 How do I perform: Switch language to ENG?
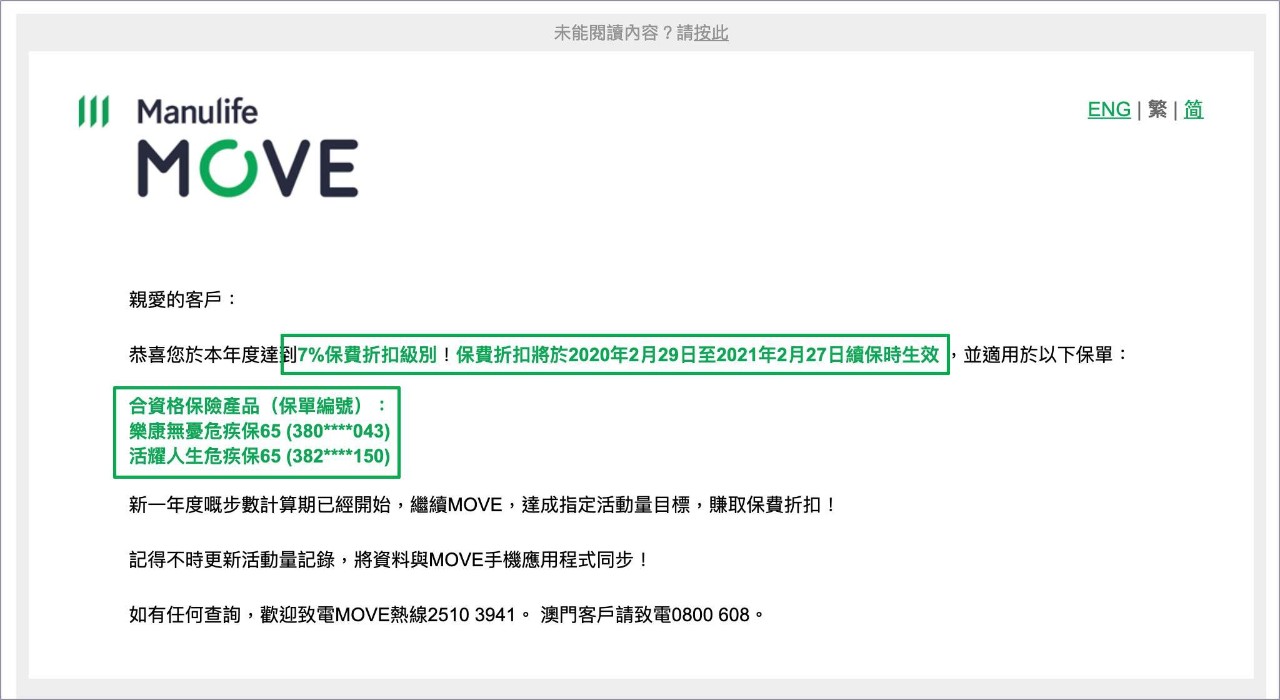pyautogui.click(x=1109, y=110)
